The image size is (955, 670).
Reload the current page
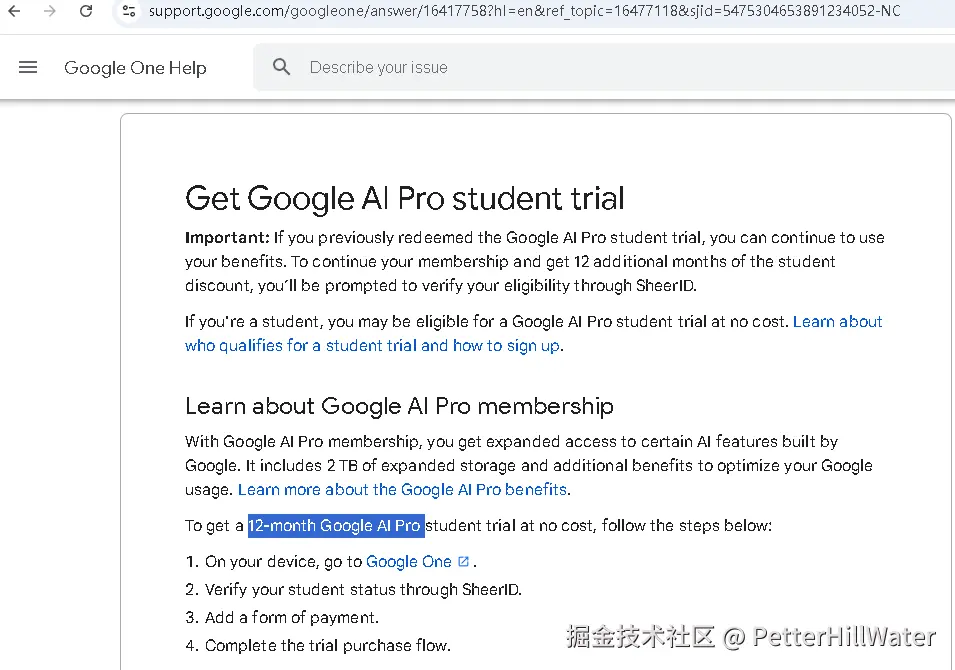click(x=86, y=11)
